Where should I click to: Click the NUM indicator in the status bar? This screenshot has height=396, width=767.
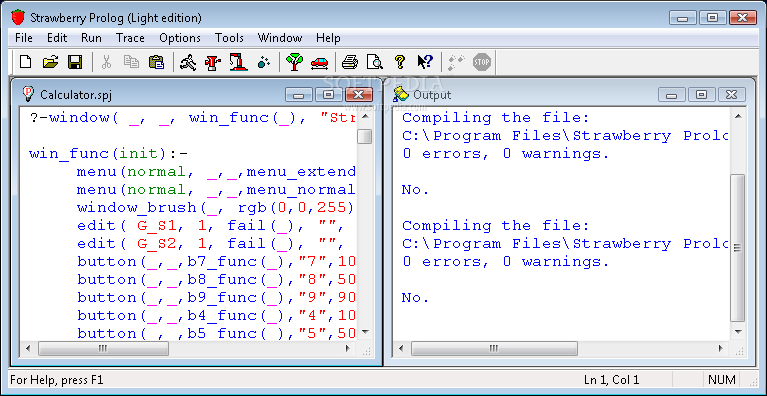tap(722, 380)
